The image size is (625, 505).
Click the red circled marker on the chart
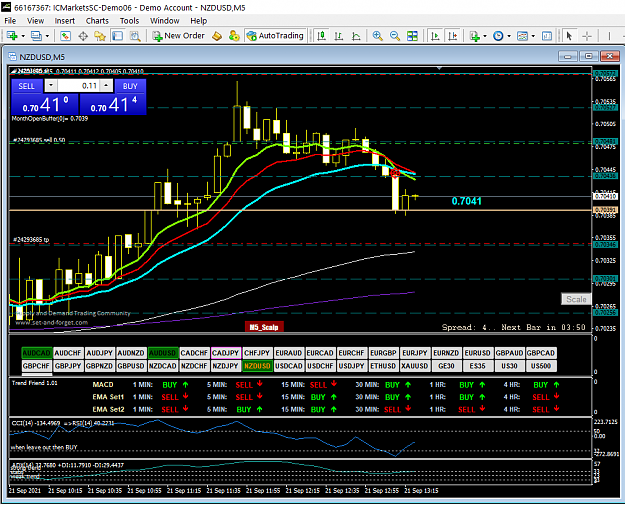coord(395,173)
